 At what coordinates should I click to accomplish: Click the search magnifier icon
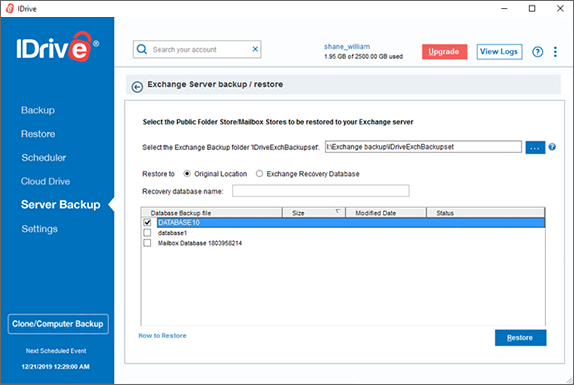click(x=142, y=49)
